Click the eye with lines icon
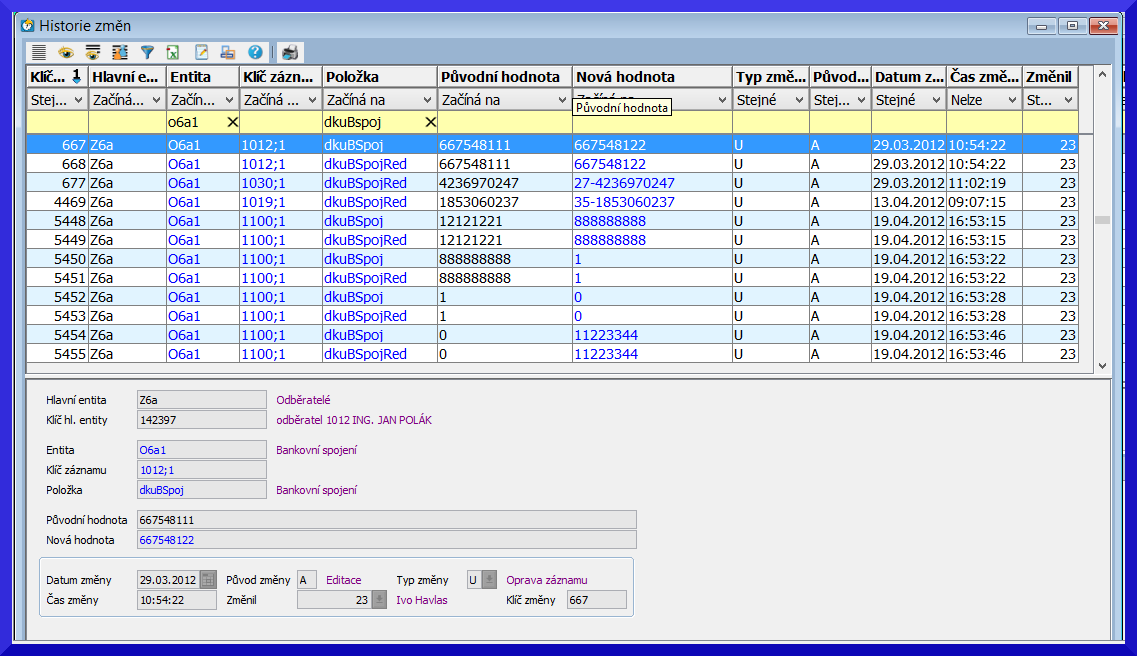 pyautogui.click(x=93, y=52)
